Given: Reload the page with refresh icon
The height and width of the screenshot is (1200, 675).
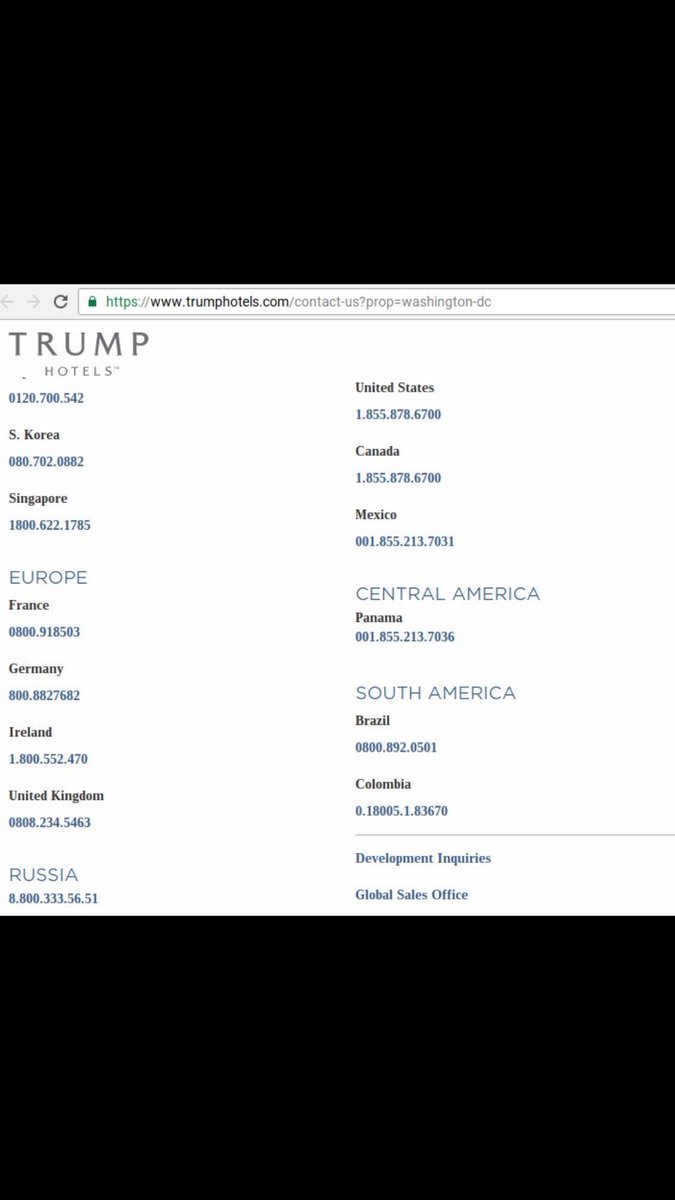Looking at the screenshot, I should coord(61,301).
